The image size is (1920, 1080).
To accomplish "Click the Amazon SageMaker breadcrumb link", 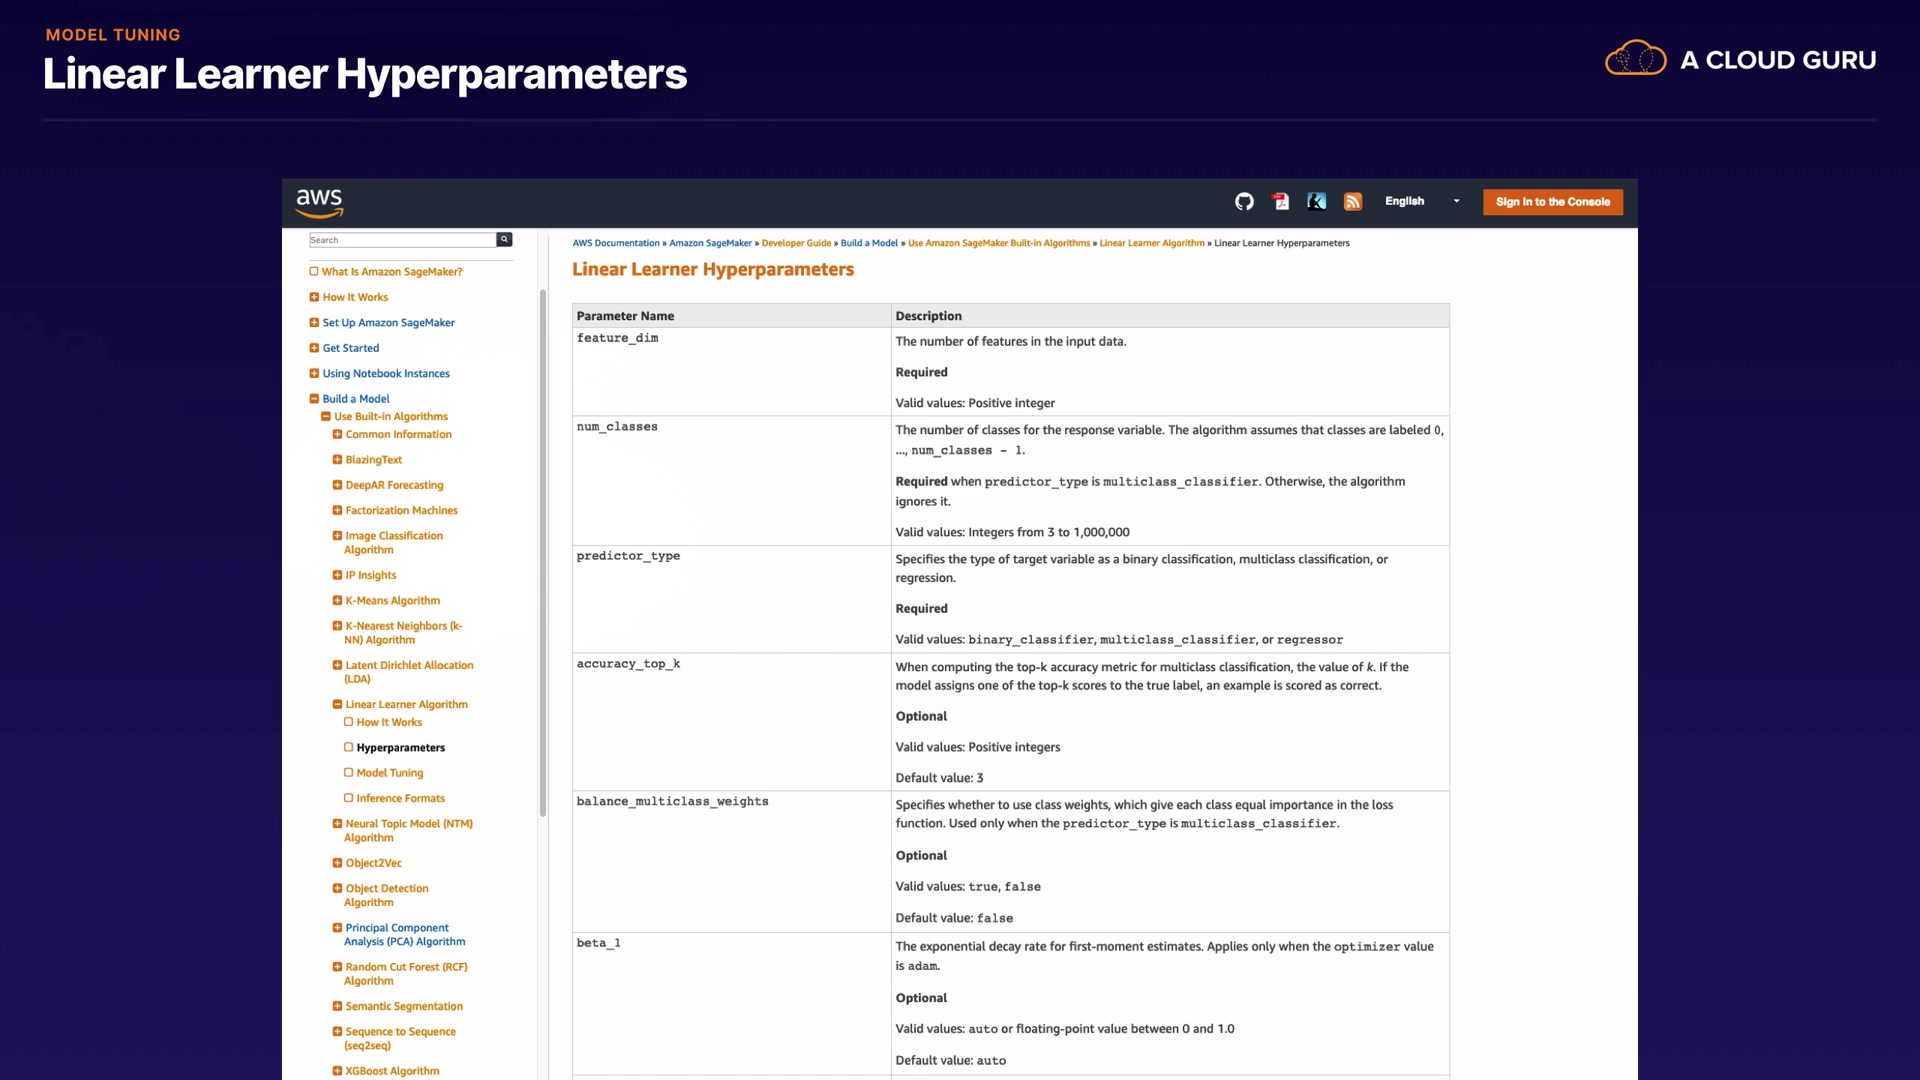I will 710,243.
